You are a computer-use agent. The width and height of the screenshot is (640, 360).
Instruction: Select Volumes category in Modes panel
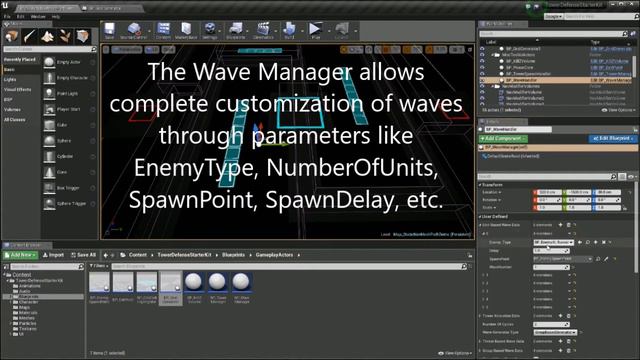pos(12,110)
